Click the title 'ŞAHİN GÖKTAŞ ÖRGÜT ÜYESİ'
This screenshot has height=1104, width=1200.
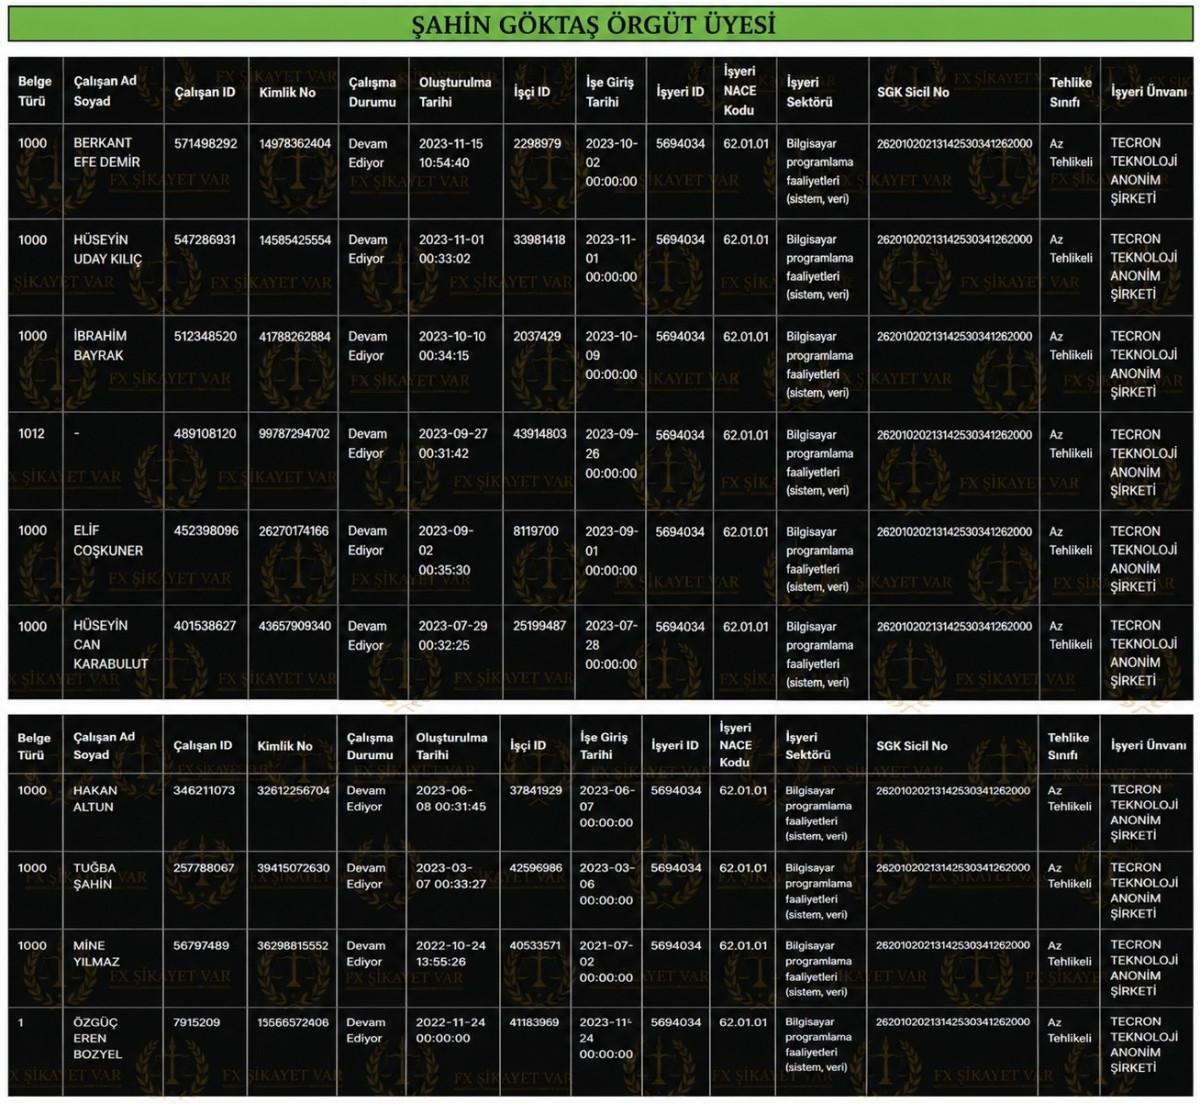pyautogui.click(x=594, y=25)
